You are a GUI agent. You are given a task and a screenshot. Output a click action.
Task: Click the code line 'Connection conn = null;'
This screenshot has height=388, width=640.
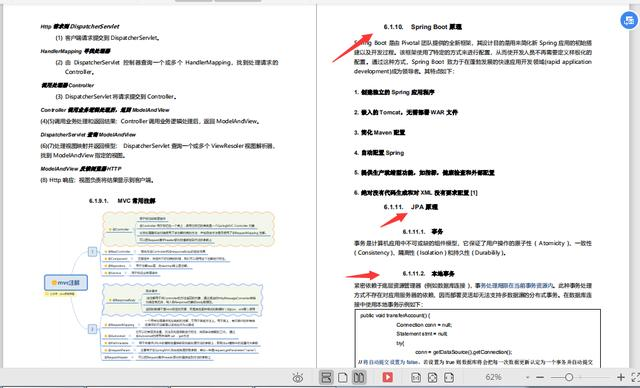coord(424,325)
